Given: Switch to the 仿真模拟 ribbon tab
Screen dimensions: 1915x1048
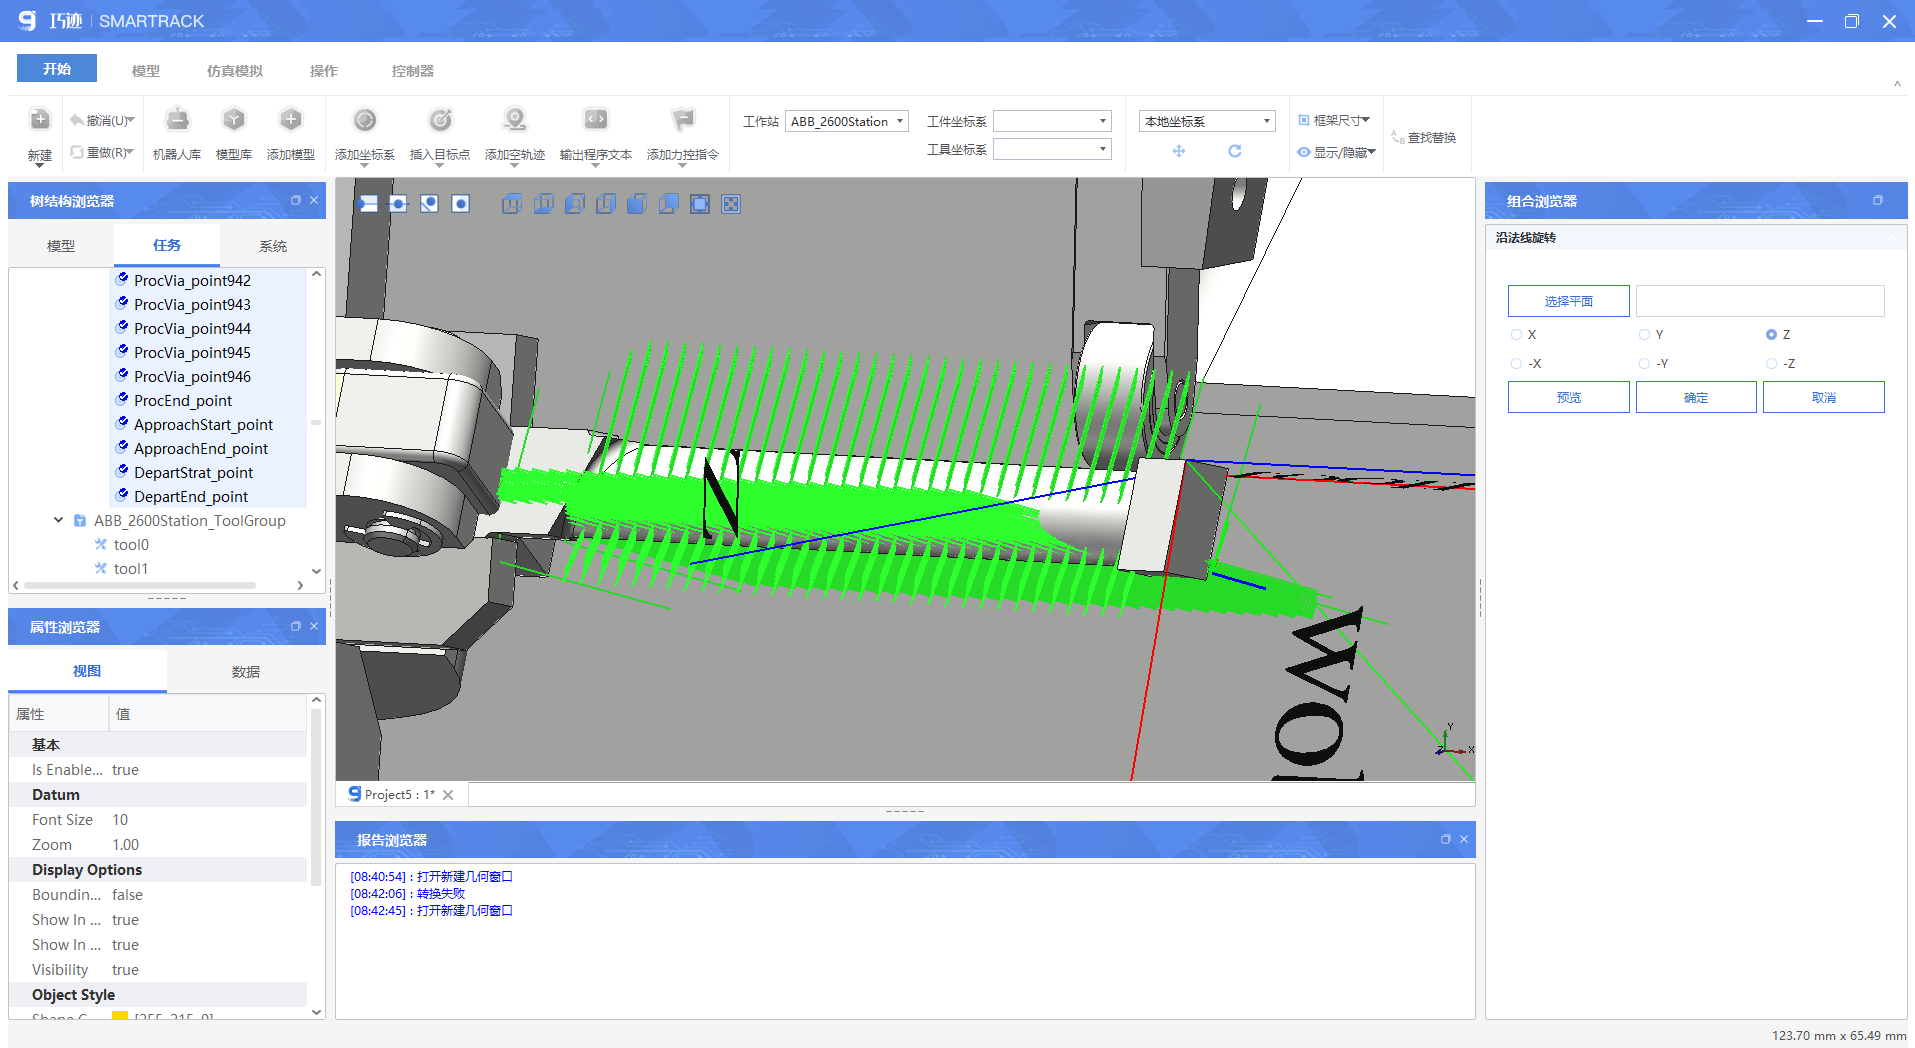Looking at the screenshot, I should coord(235,71).
